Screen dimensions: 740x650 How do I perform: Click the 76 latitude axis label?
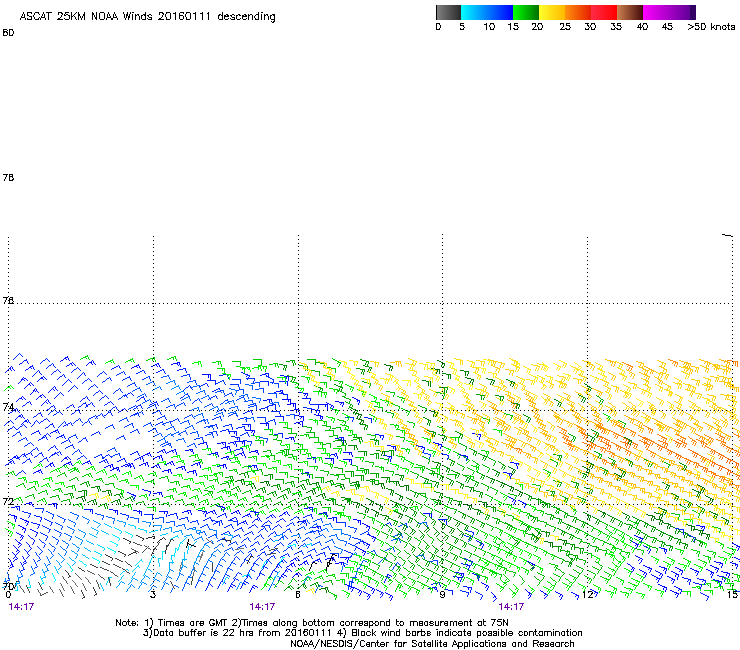8,300
